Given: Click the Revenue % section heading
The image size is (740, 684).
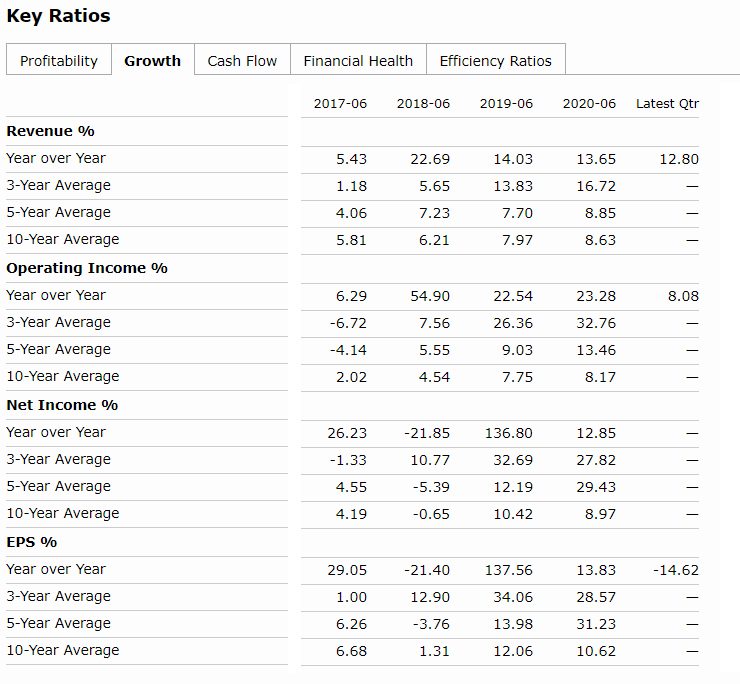Looking at the screenshot, I should [50, 131].
